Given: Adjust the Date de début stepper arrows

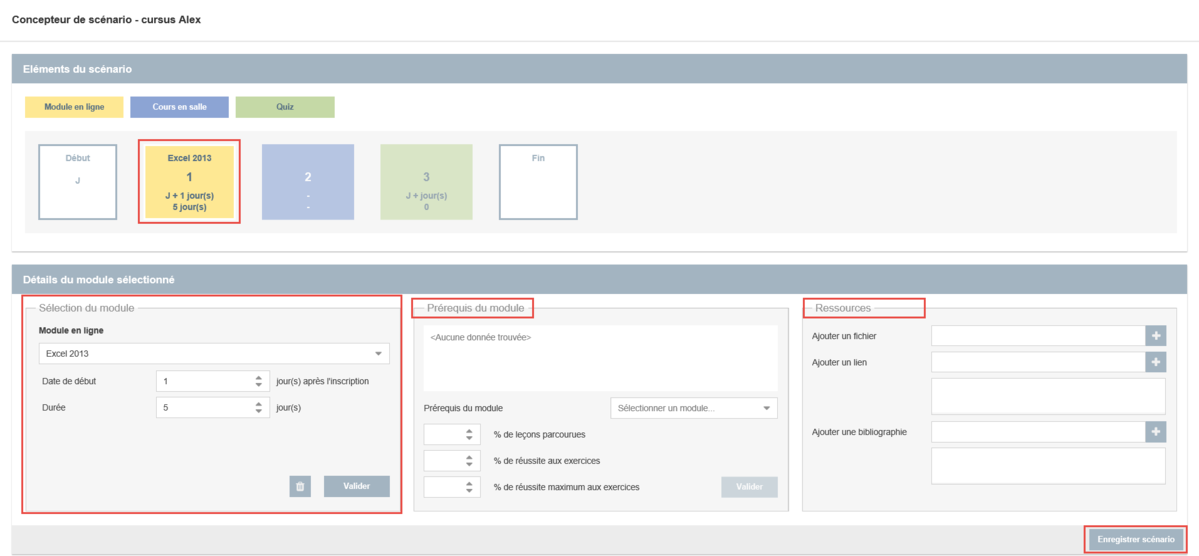Looking at the screenshot, I should [x=258, y=381].
